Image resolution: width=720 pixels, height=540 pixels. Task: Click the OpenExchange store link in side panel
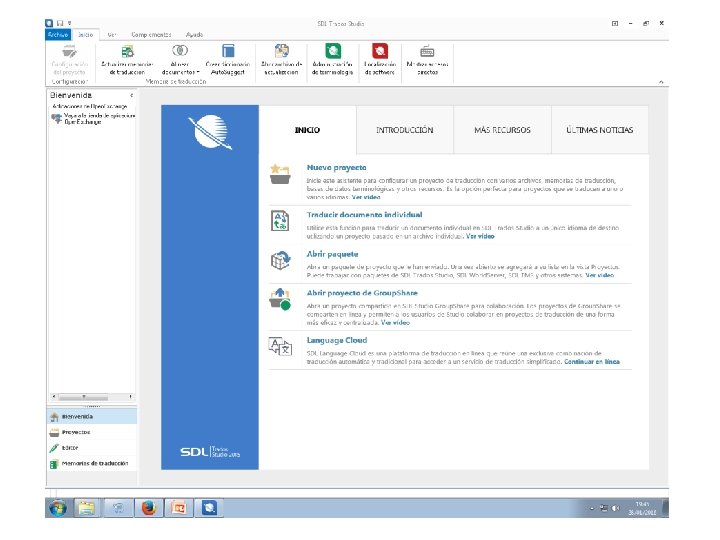coord(99,119)
